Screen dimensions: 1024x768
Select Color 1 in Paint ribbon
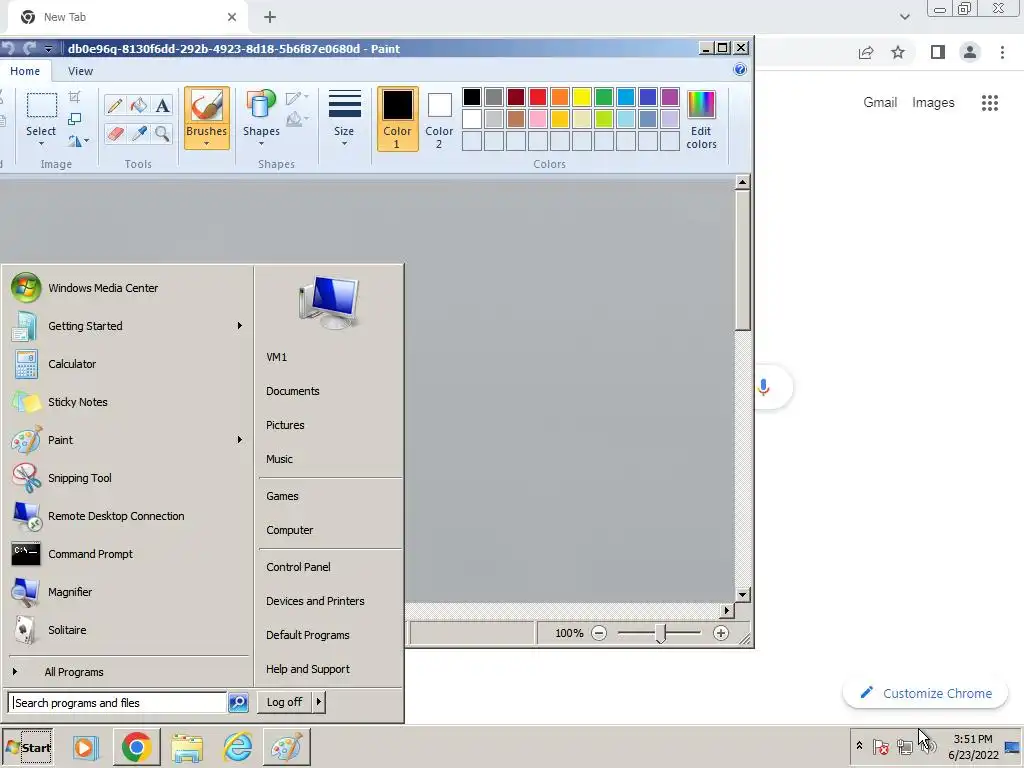pos(397,119)
